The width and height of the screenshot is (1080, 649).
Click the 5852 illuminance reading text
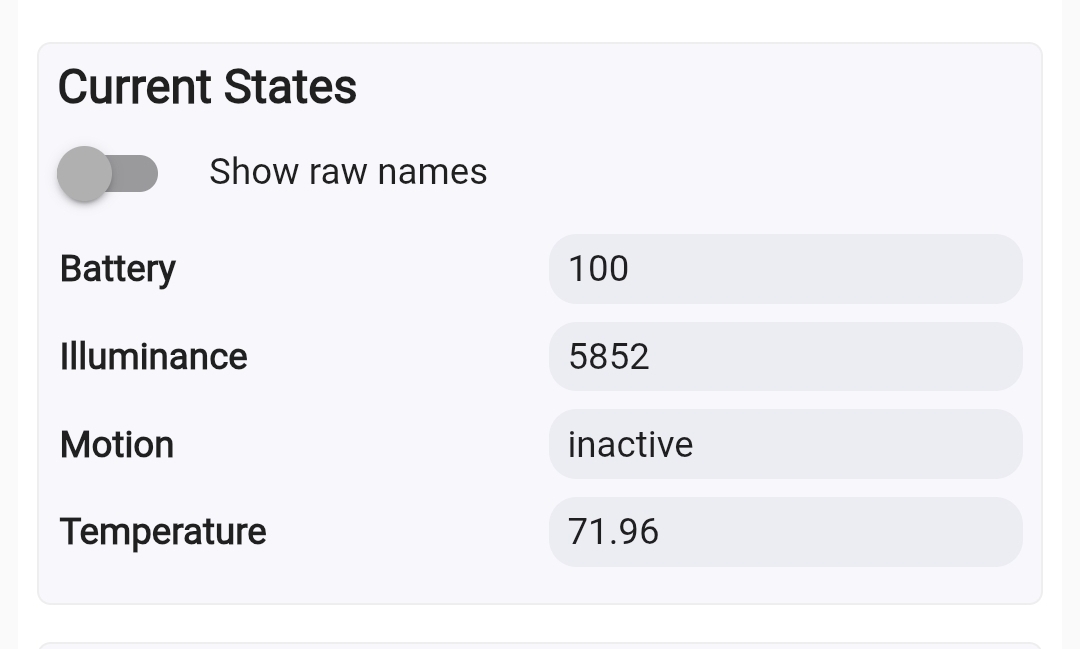point(609,357)
